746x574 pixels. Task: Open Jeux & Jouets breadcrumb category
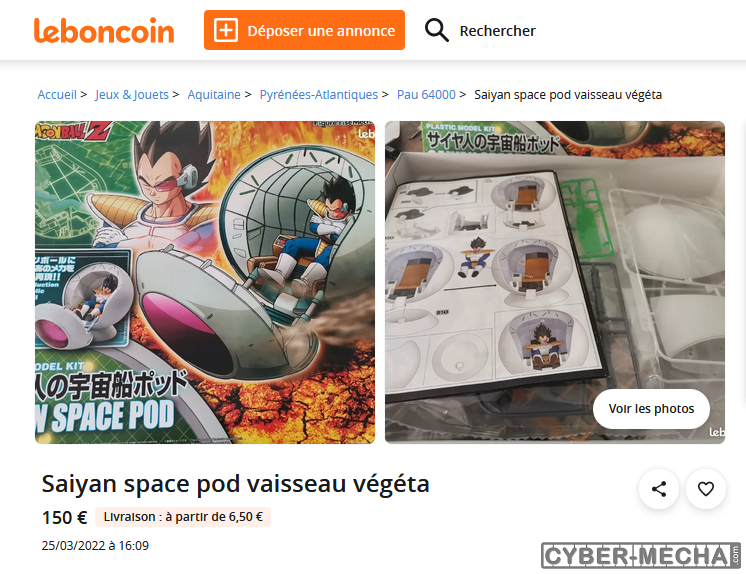[132, 95]
